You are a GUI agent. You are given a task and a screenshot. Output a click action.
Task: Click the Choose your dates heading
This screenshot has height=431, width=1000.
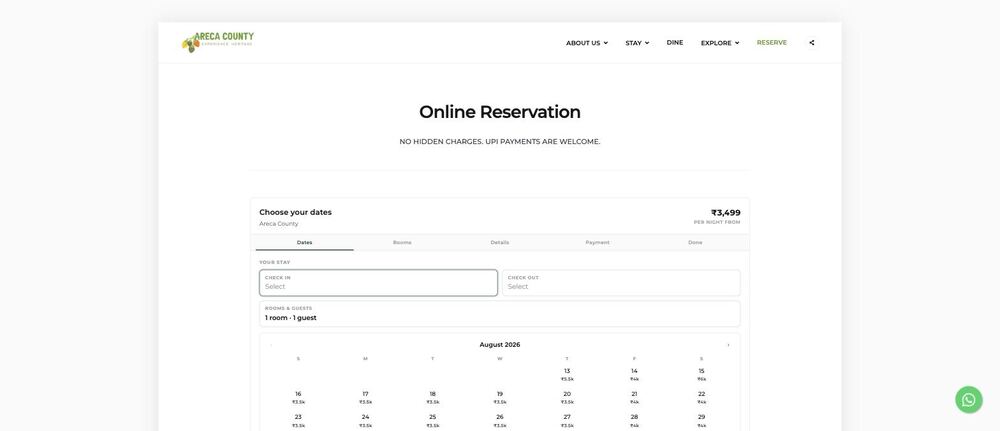point(295,212)
